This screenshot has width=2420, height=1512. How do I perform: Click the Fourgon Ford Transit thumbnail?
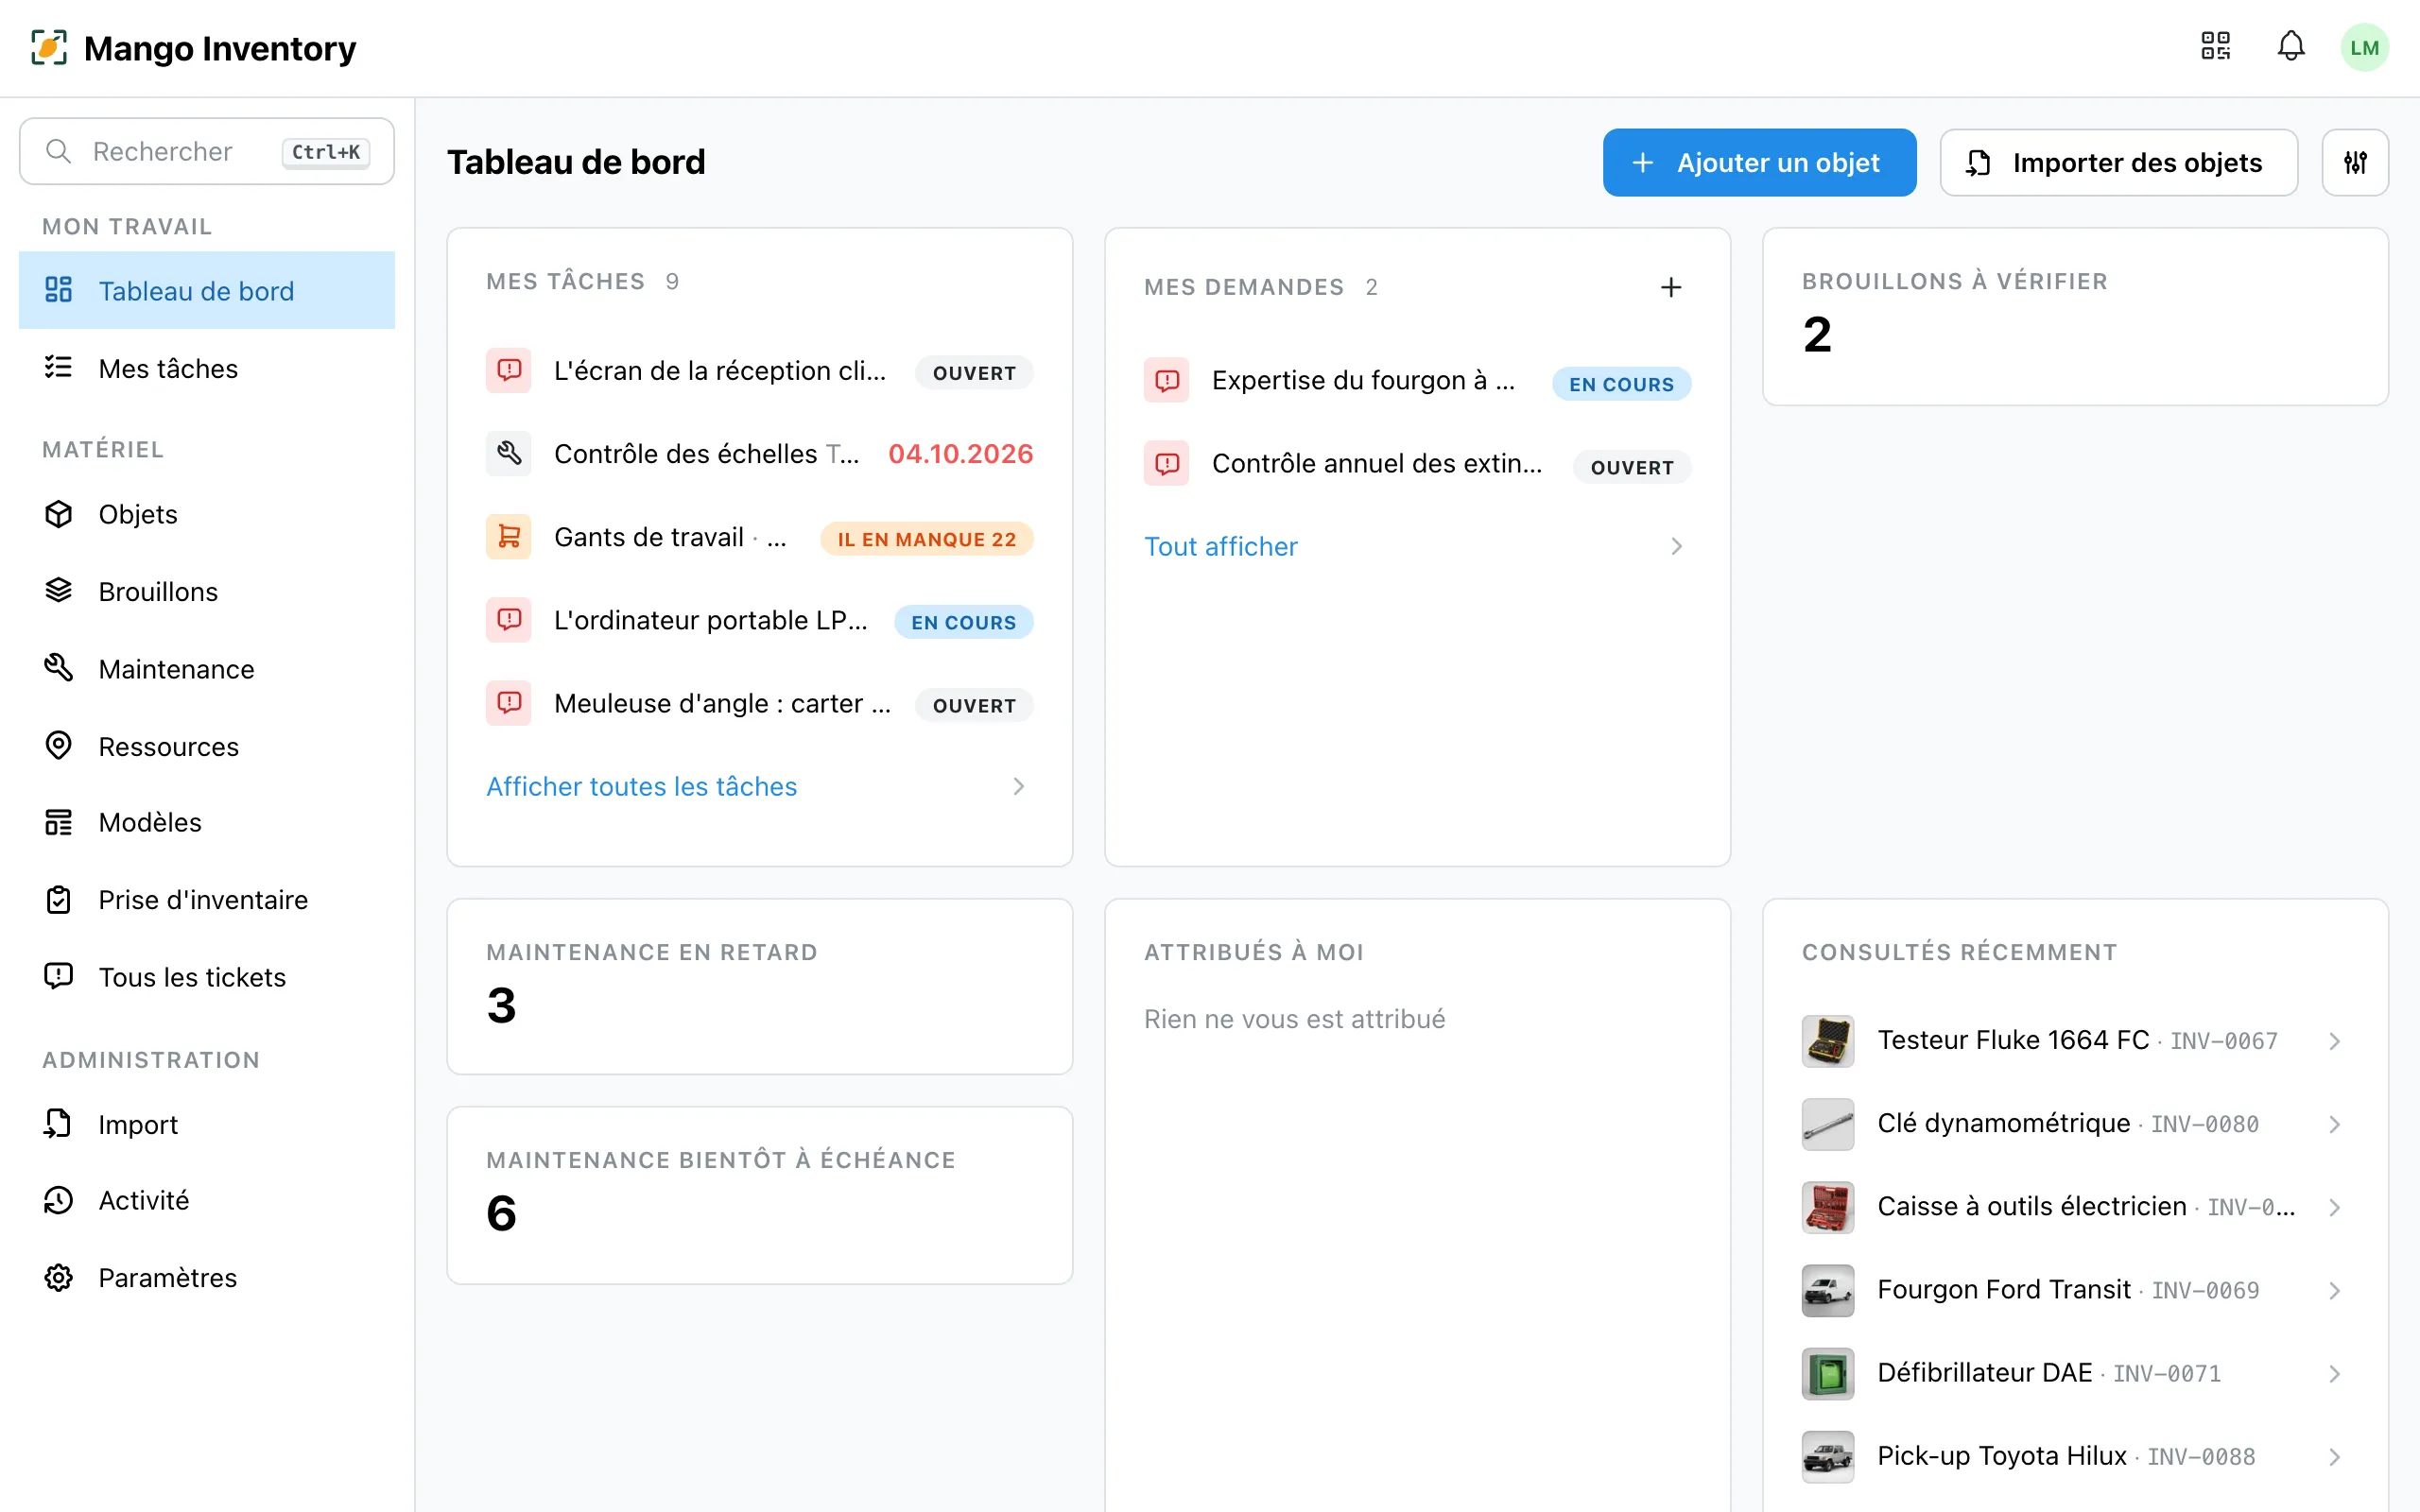coord(1827,1290)
